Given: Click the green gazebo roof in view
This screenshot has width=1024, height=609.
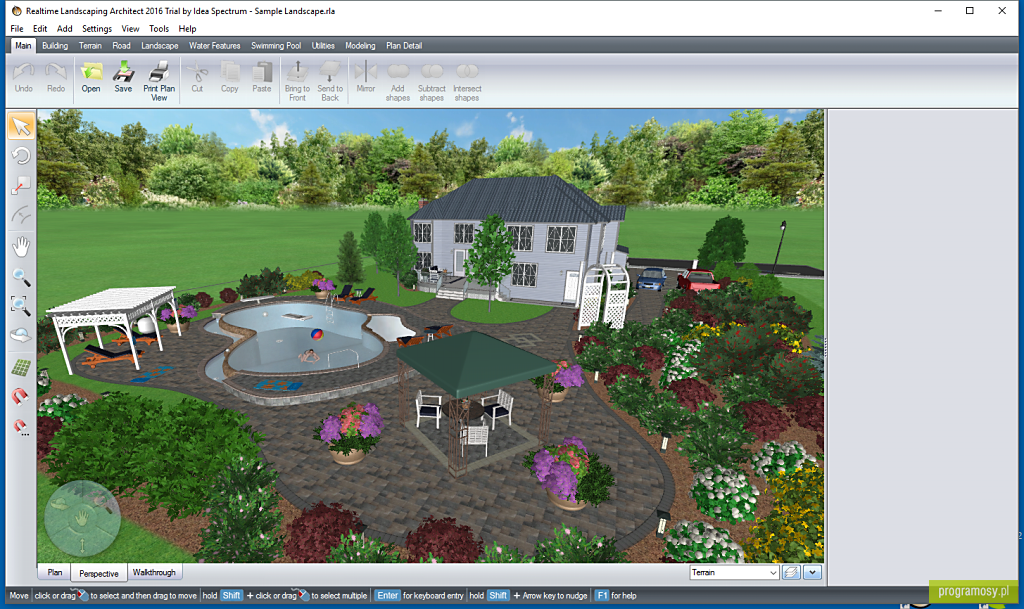Looking at the screenshot, I should point(477,363).
